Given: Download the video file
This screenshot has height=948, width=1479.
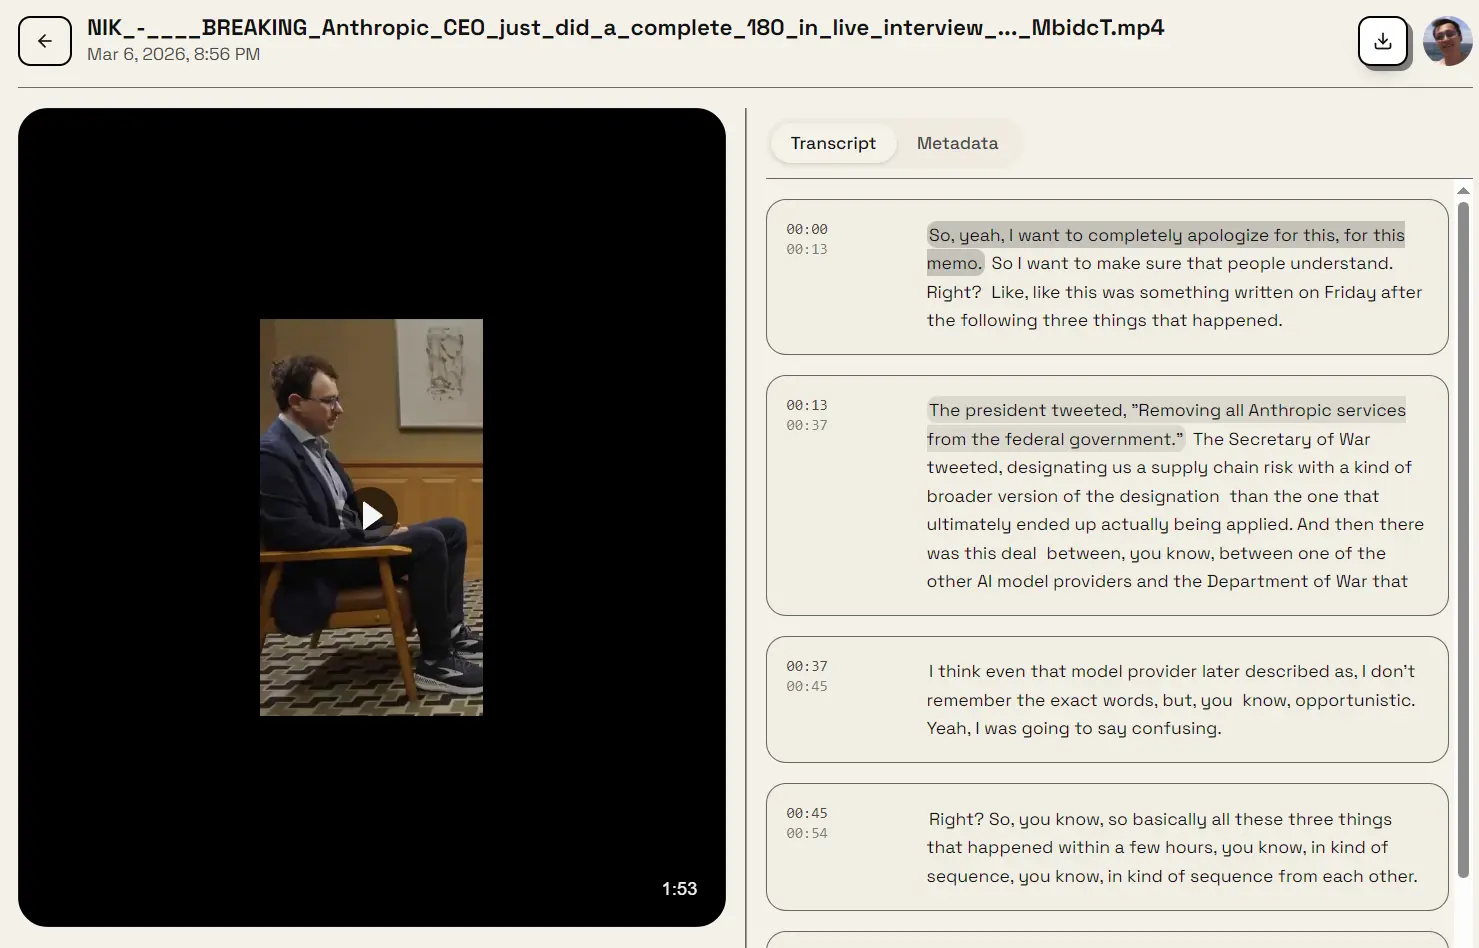Looking at the screenshot, I should tap(1382, 41).
